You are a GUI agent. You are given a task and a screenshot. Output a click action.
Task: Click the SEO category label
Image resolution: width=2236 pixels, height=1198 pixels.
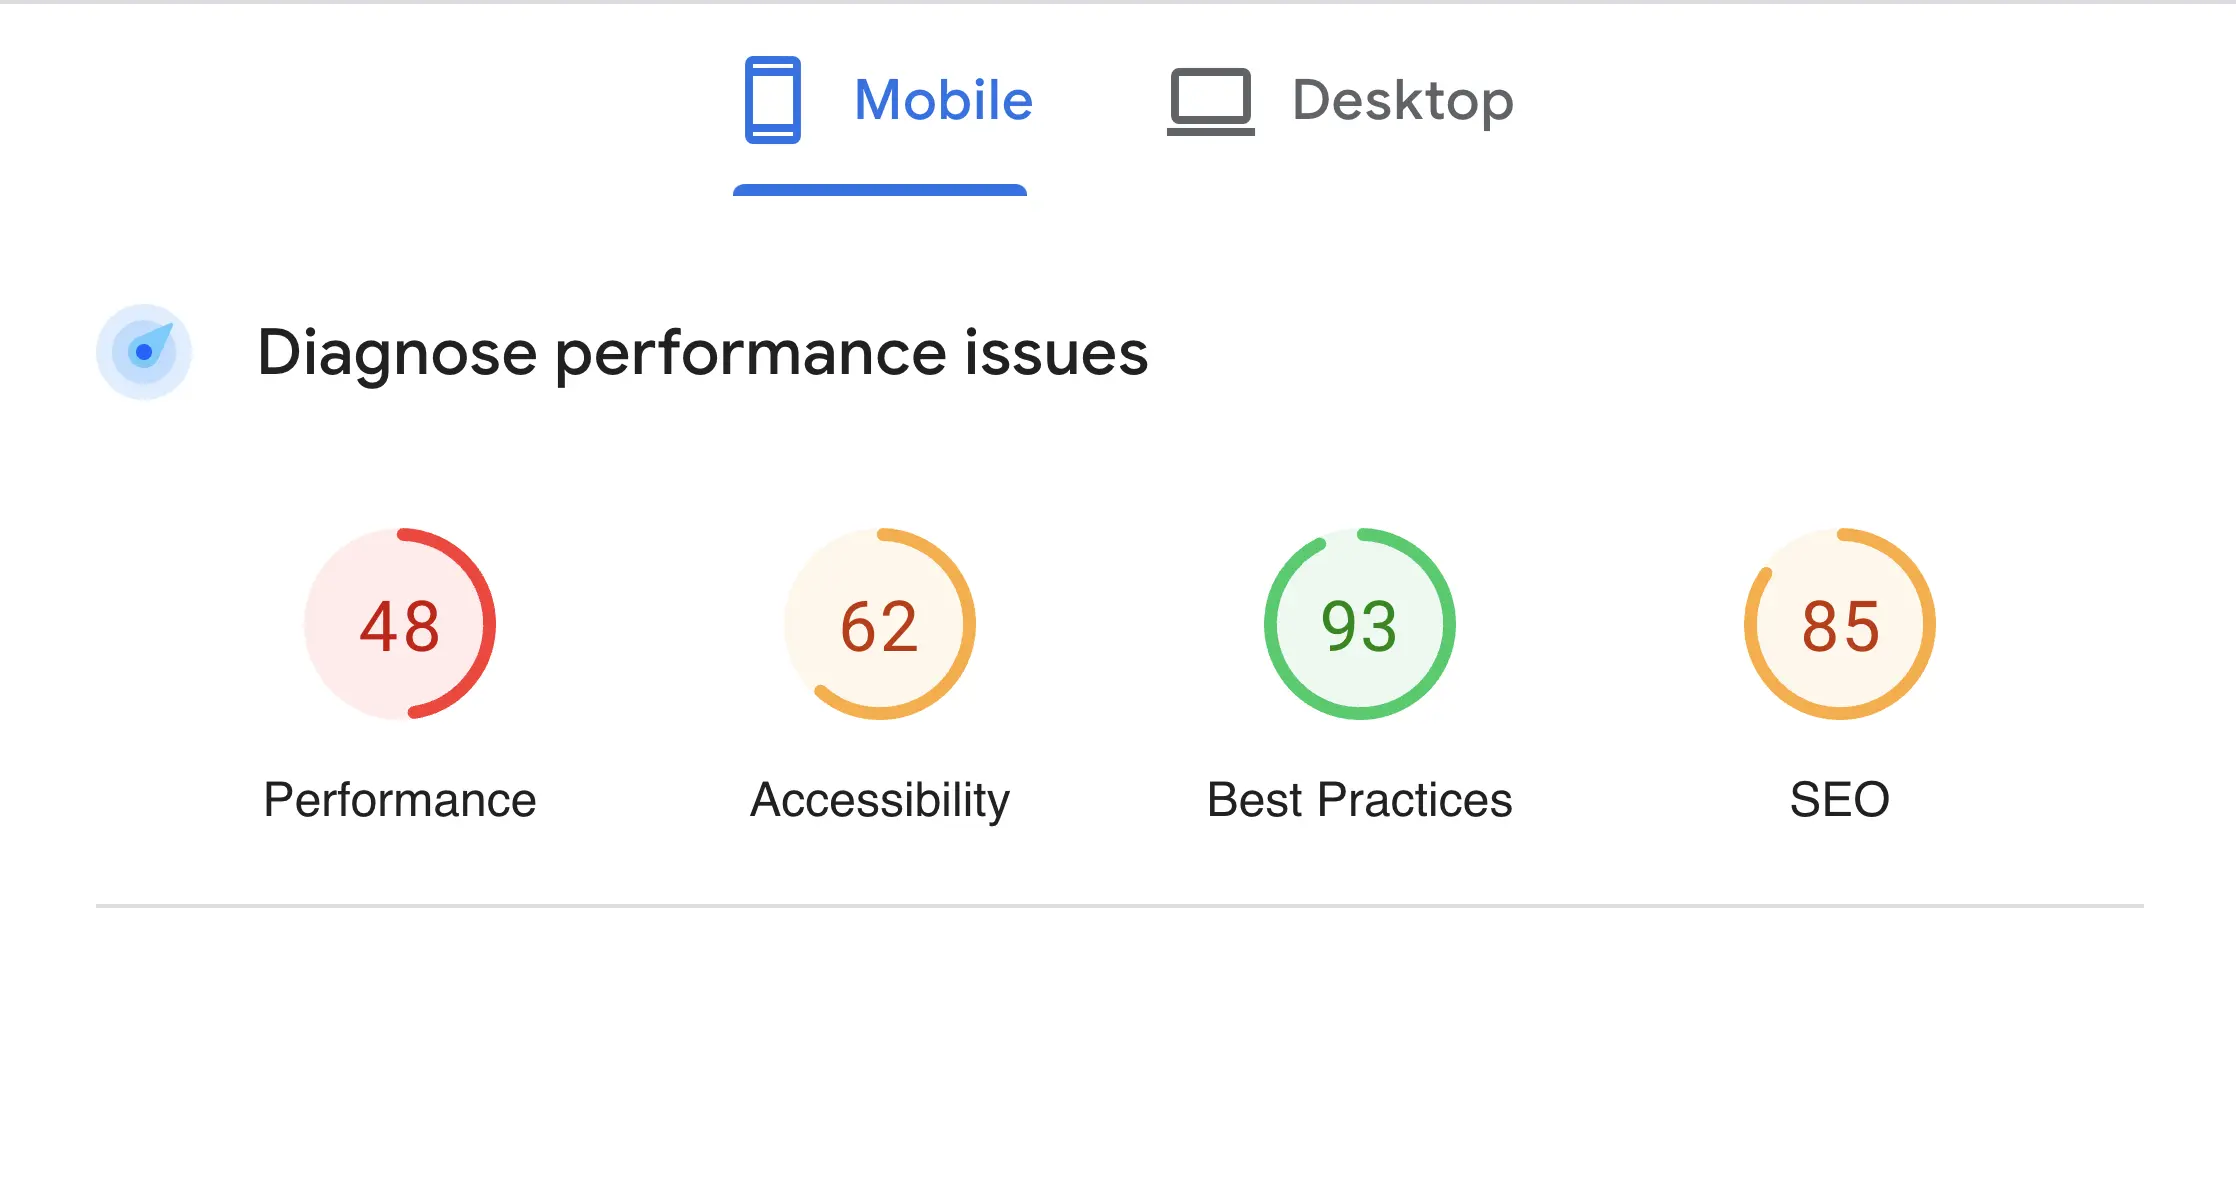pos(1840,800)
